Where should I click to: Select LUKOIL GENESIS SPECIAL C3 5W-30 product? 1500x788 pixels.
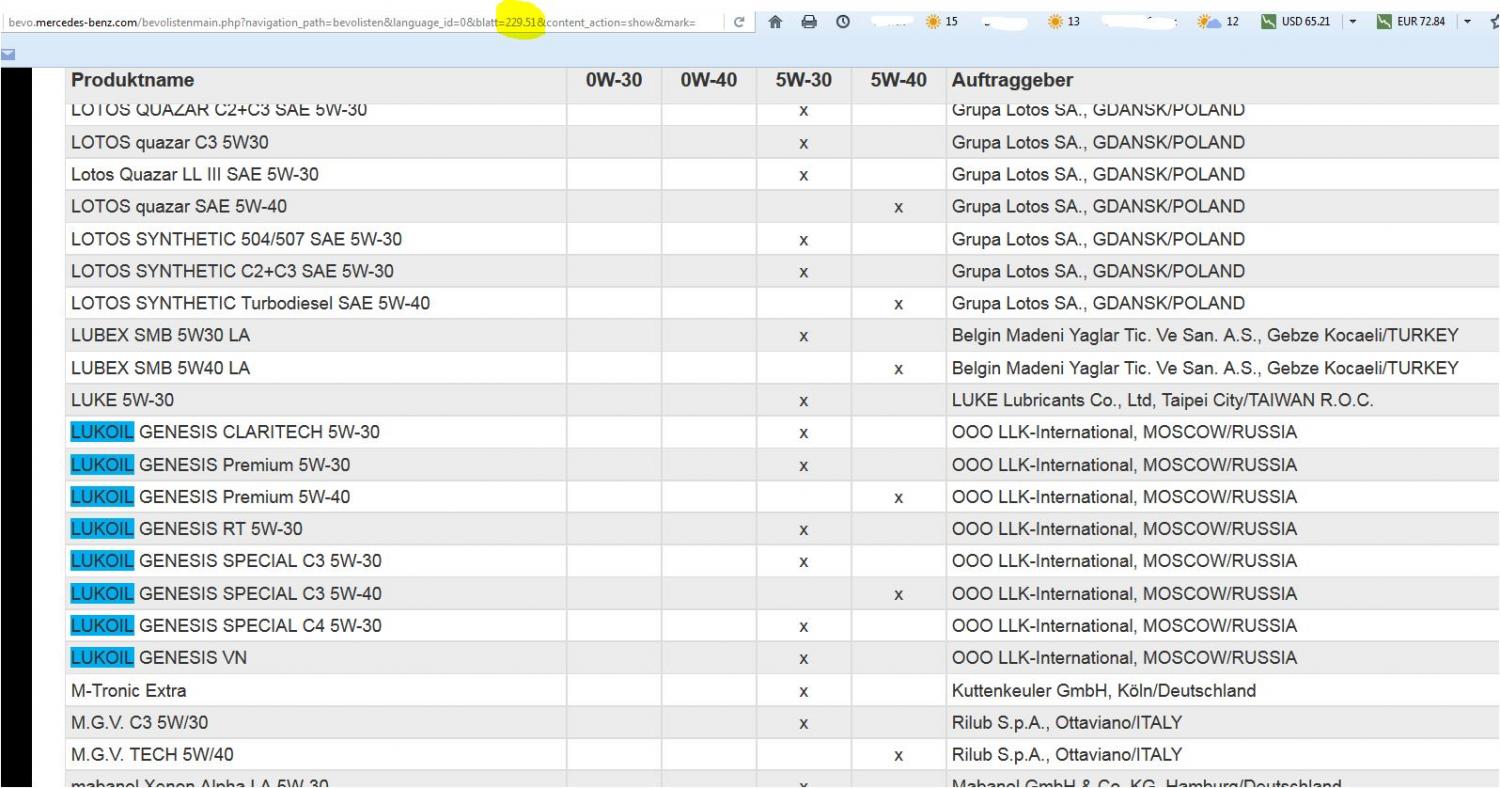click(226, 561)
